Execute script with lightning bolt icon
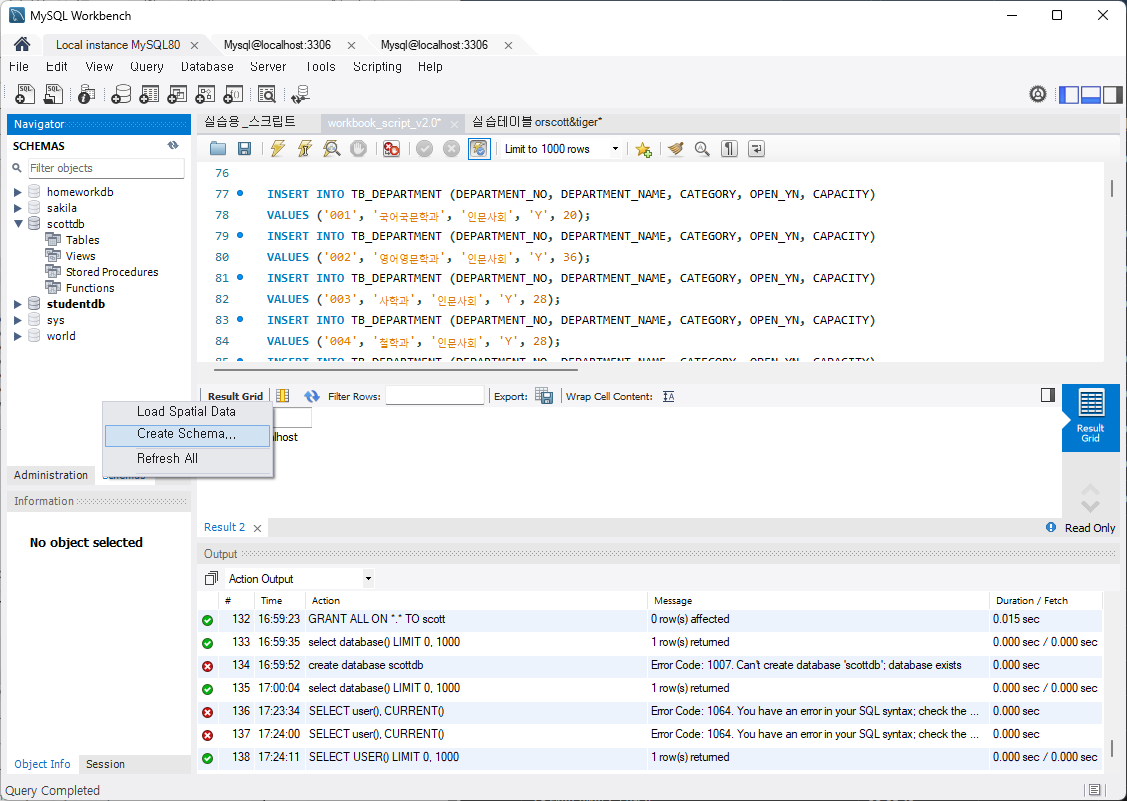1127x801 pixels. 277,149
